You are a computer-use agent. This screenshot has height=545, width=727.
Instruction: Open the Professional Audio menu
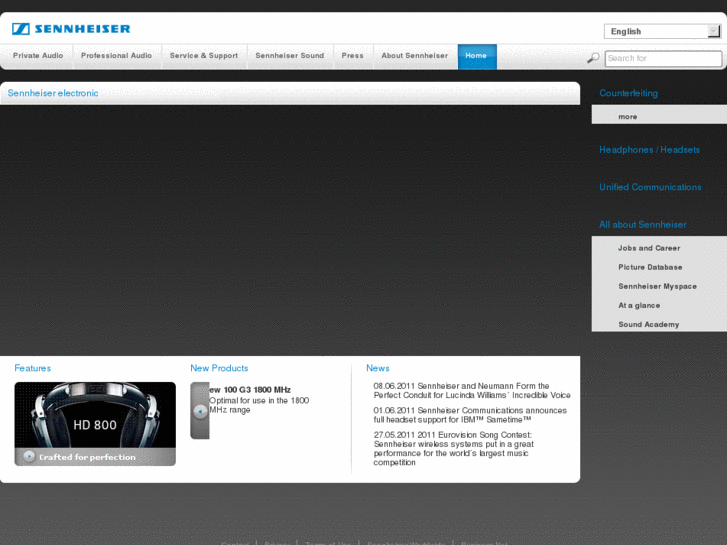point(116,56)
